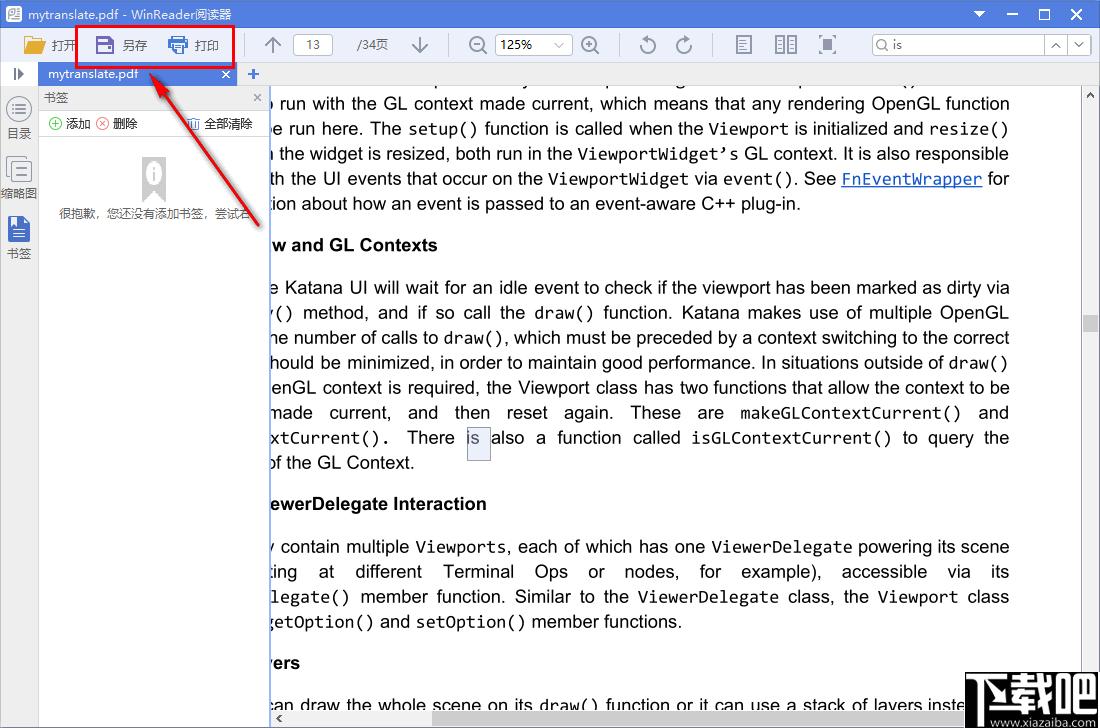Click 删除 to delete a bookmark
Viewport: 1100px width, 728px height.
pyautogui.click(x=116, y=123)
